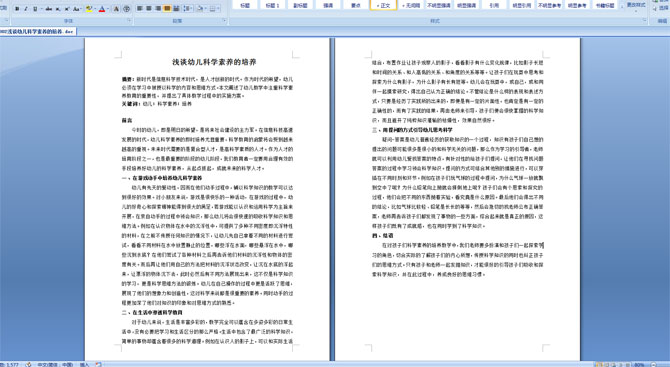Apply the 要点 style

click(356, 5)
